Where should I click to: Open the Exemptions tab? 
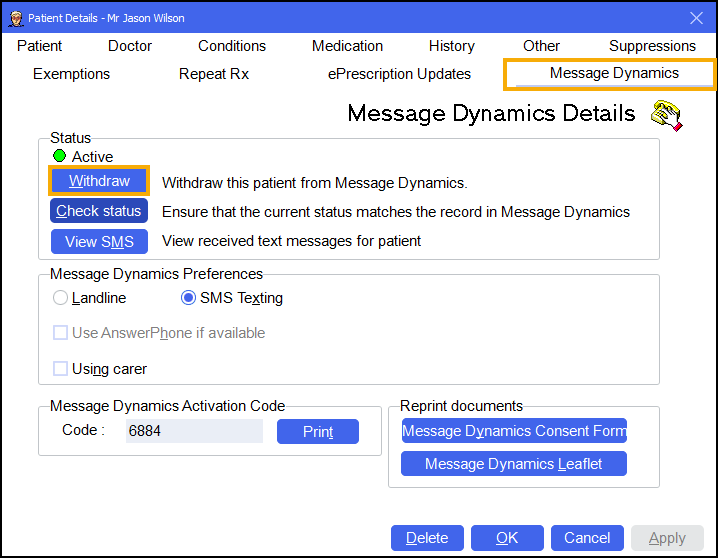(71, 74)
